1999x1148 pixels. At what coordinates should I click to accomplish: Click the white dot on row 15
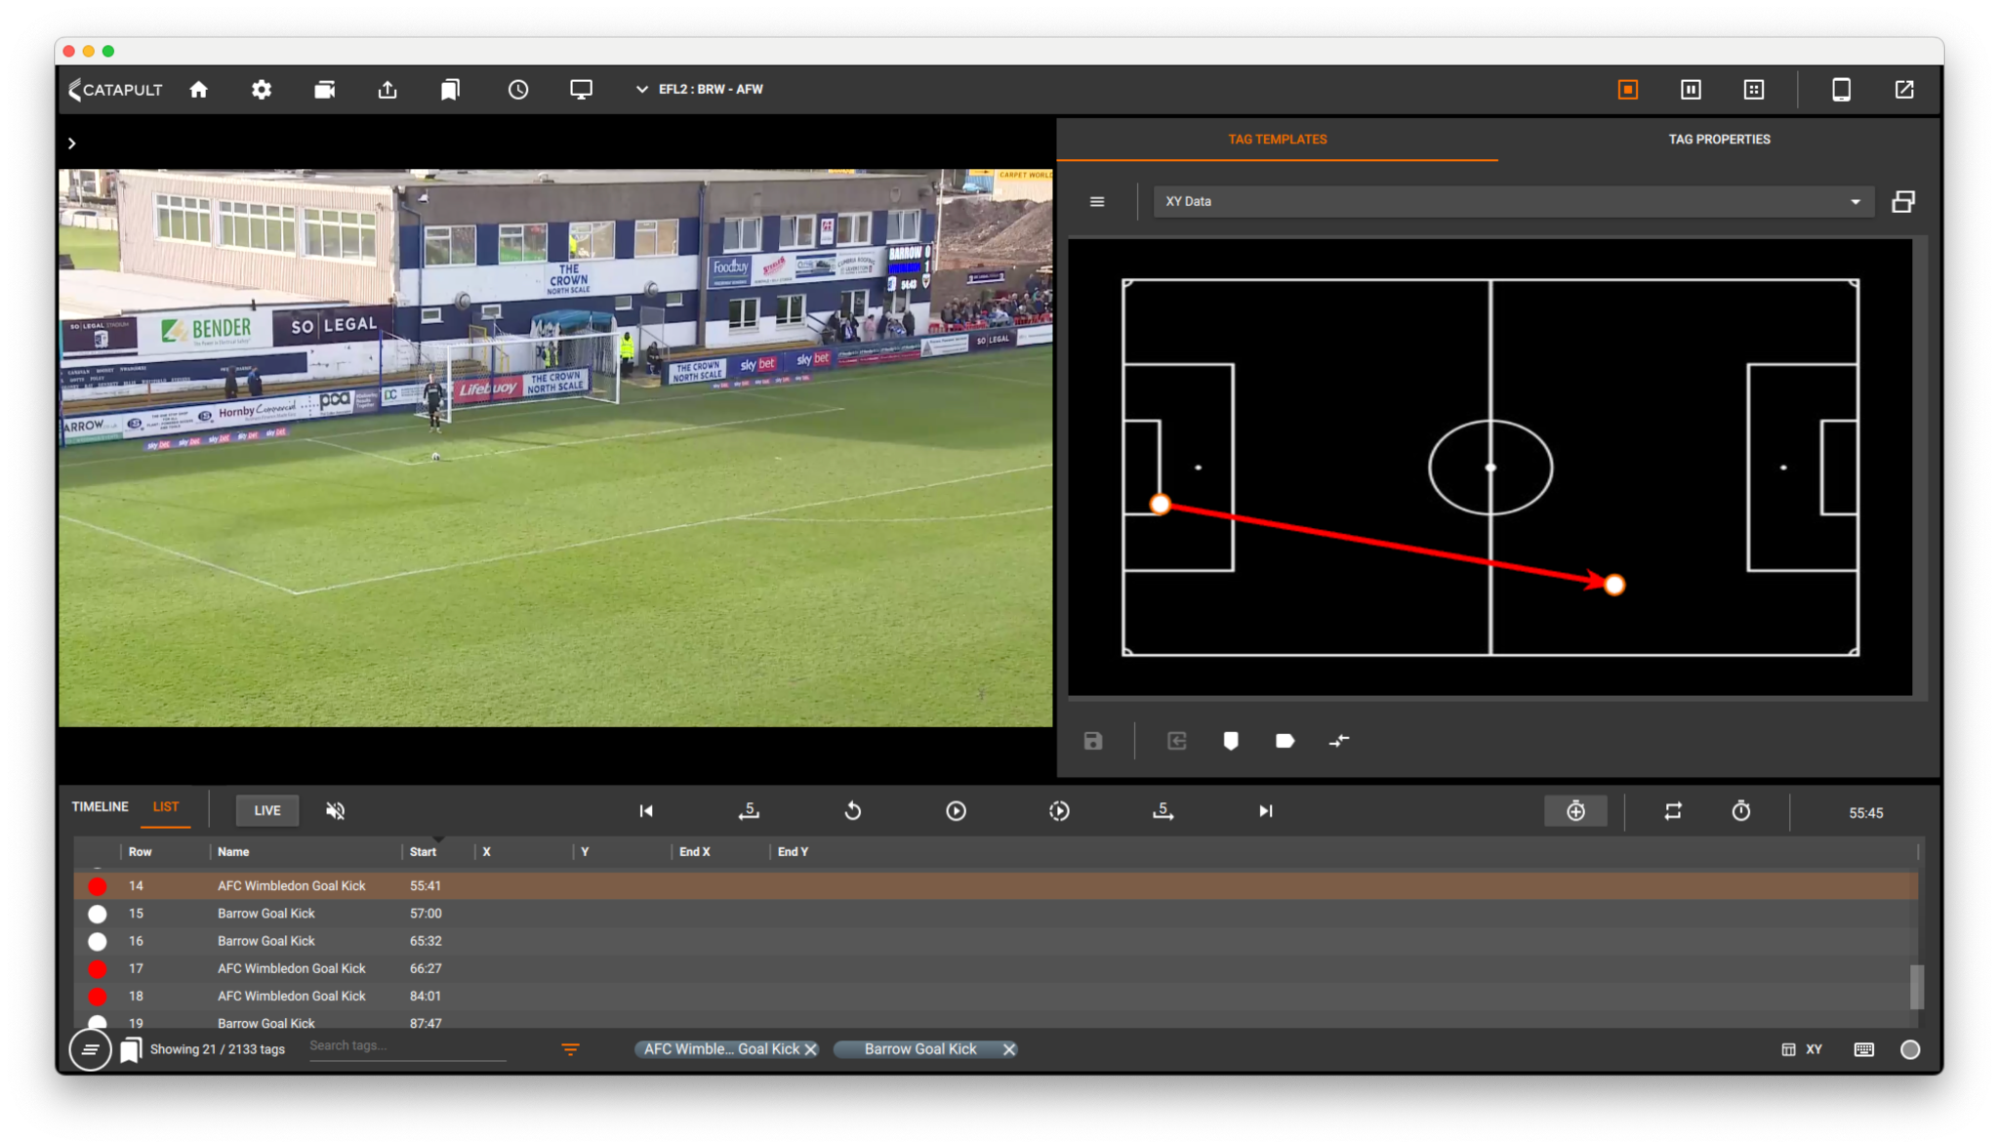(97, 913)
